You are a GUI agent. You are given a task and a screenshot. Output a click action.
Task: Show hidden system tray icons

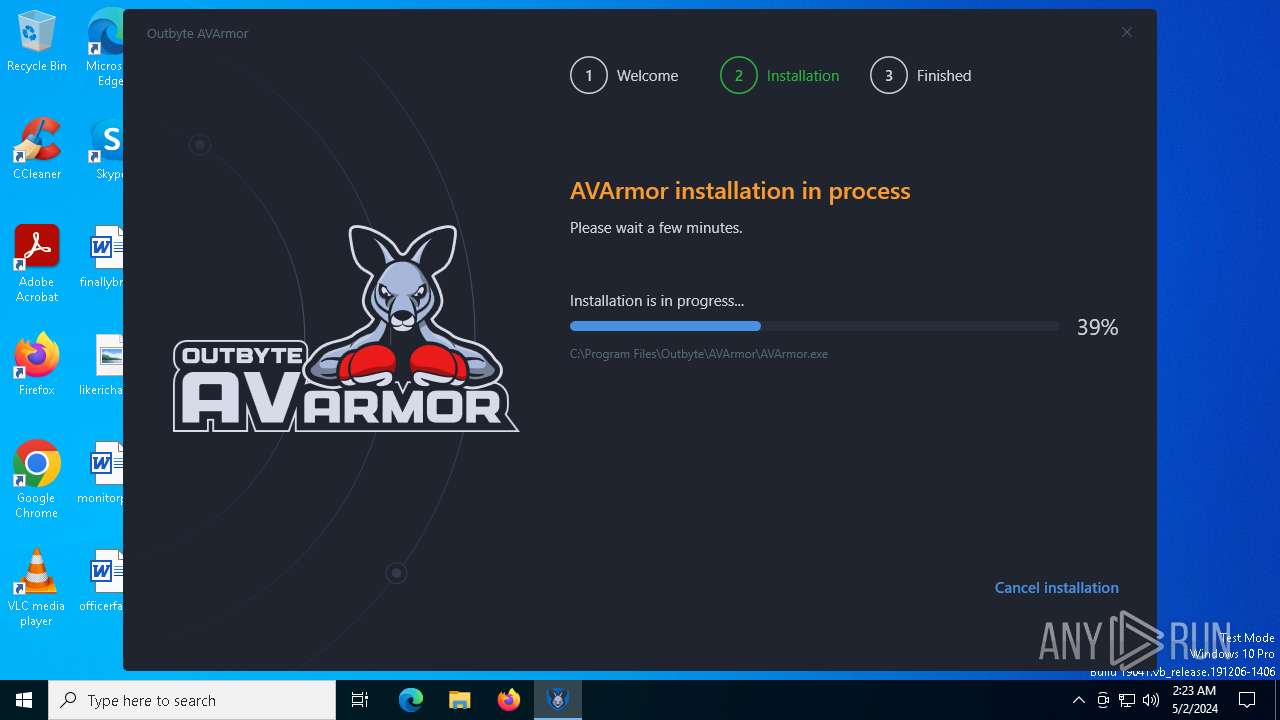tap(1078, 700)
